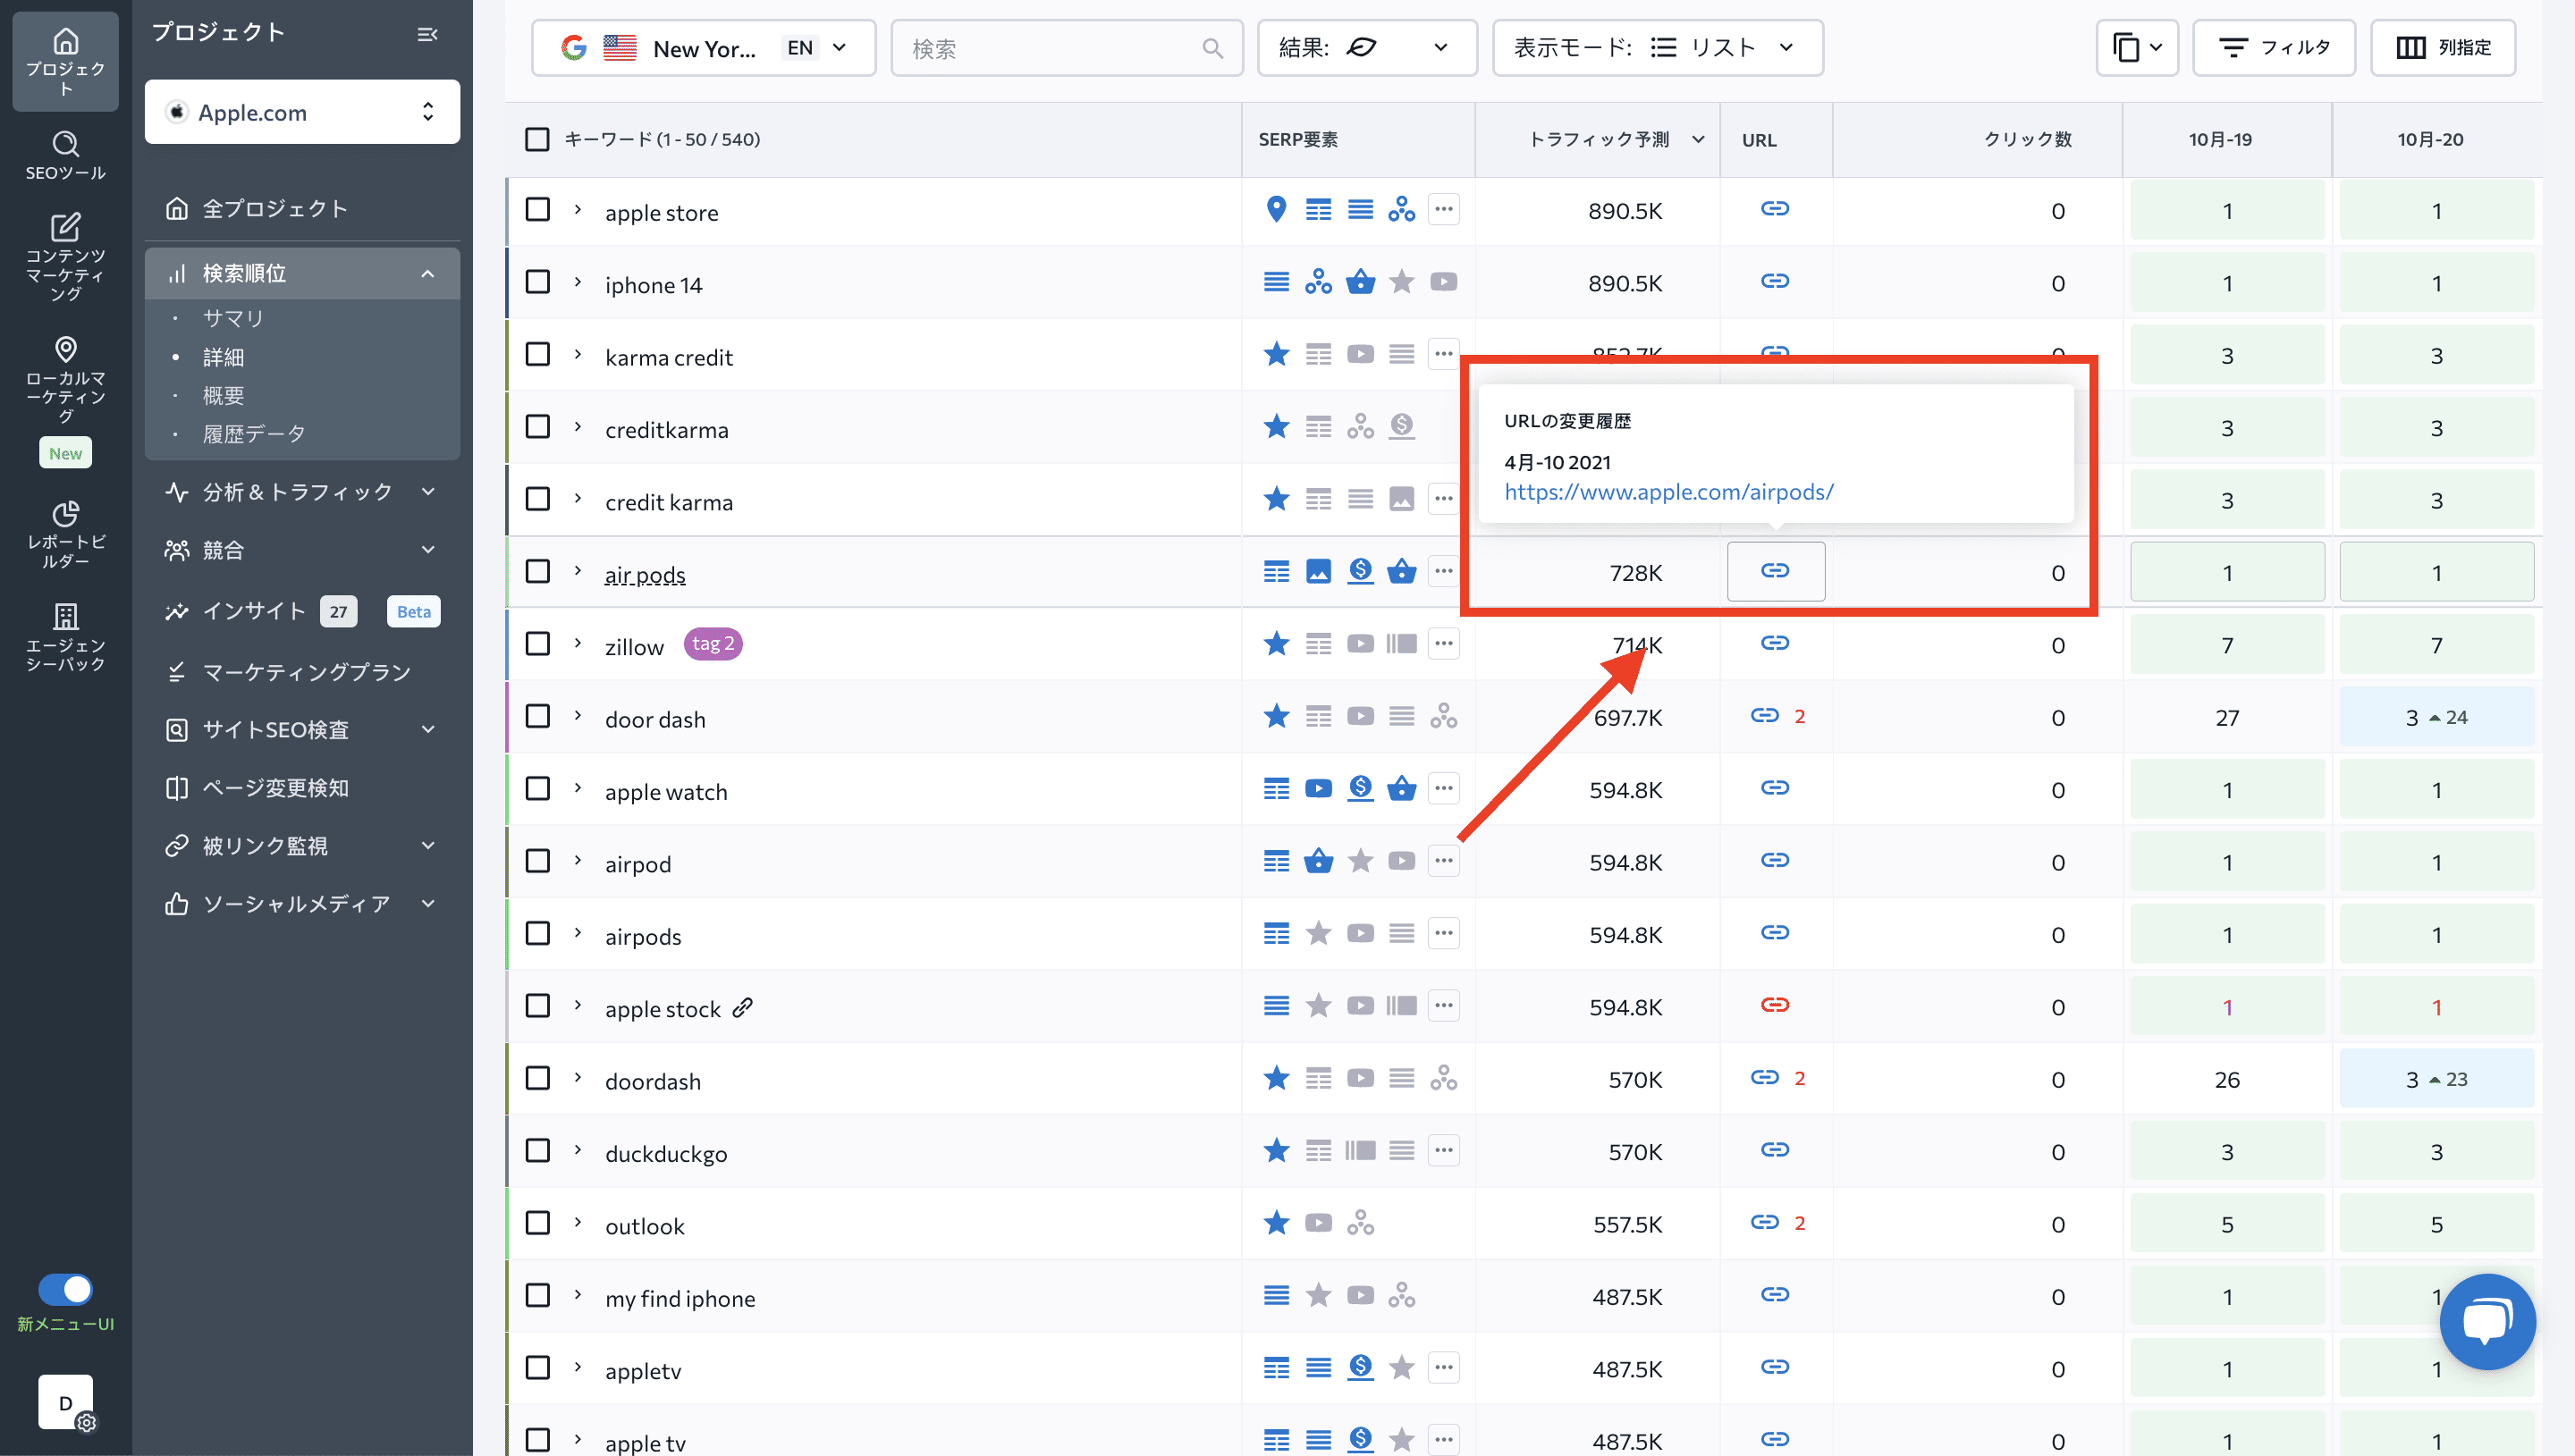Toggle the 新メニューUI switch
This screenshot has height=1456, width=2575.
pos(65,1290)
